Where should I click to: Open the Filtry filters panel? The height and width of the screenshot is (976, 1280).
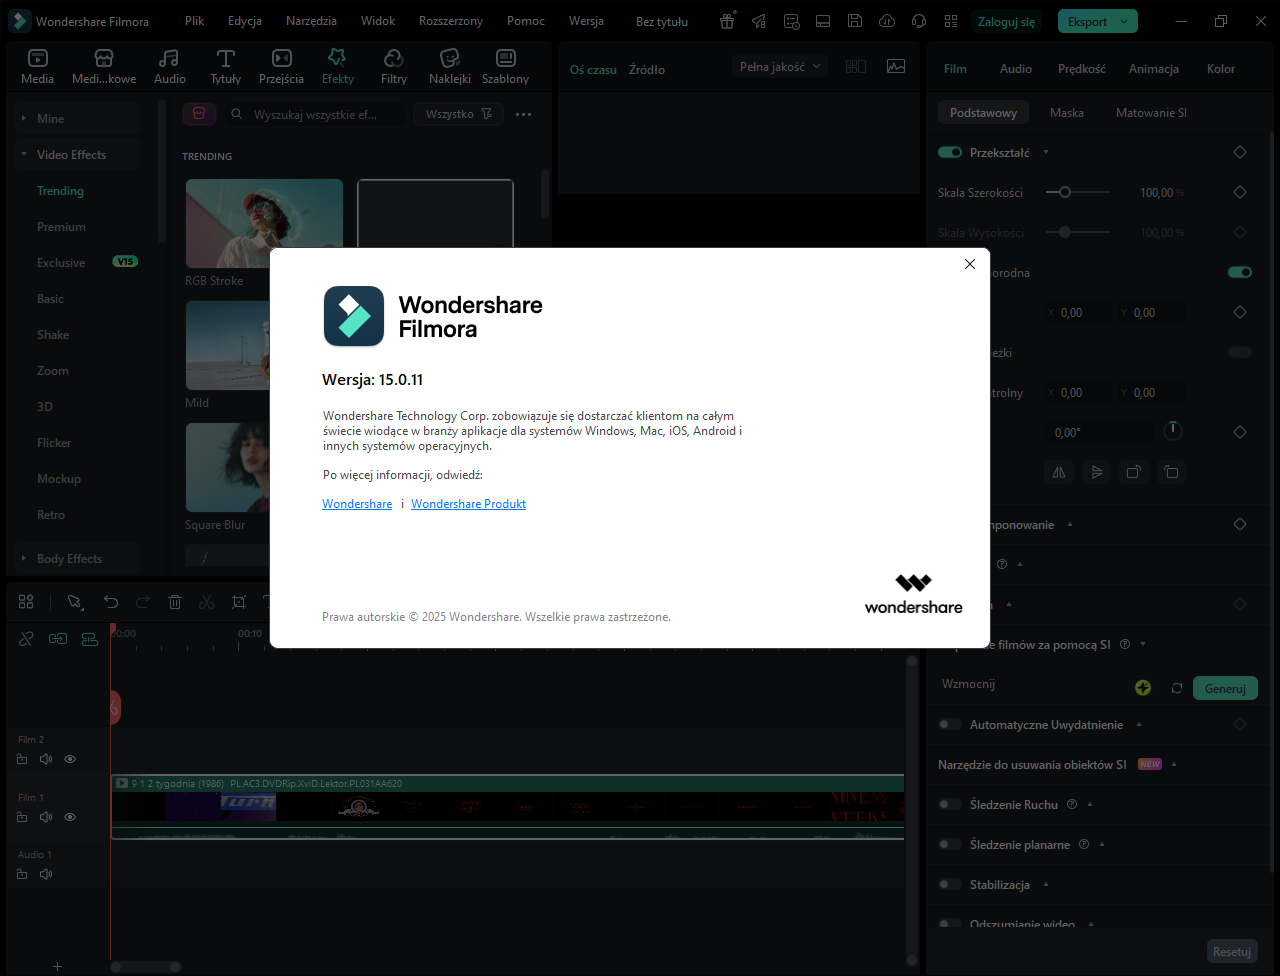tap(394, 66)
